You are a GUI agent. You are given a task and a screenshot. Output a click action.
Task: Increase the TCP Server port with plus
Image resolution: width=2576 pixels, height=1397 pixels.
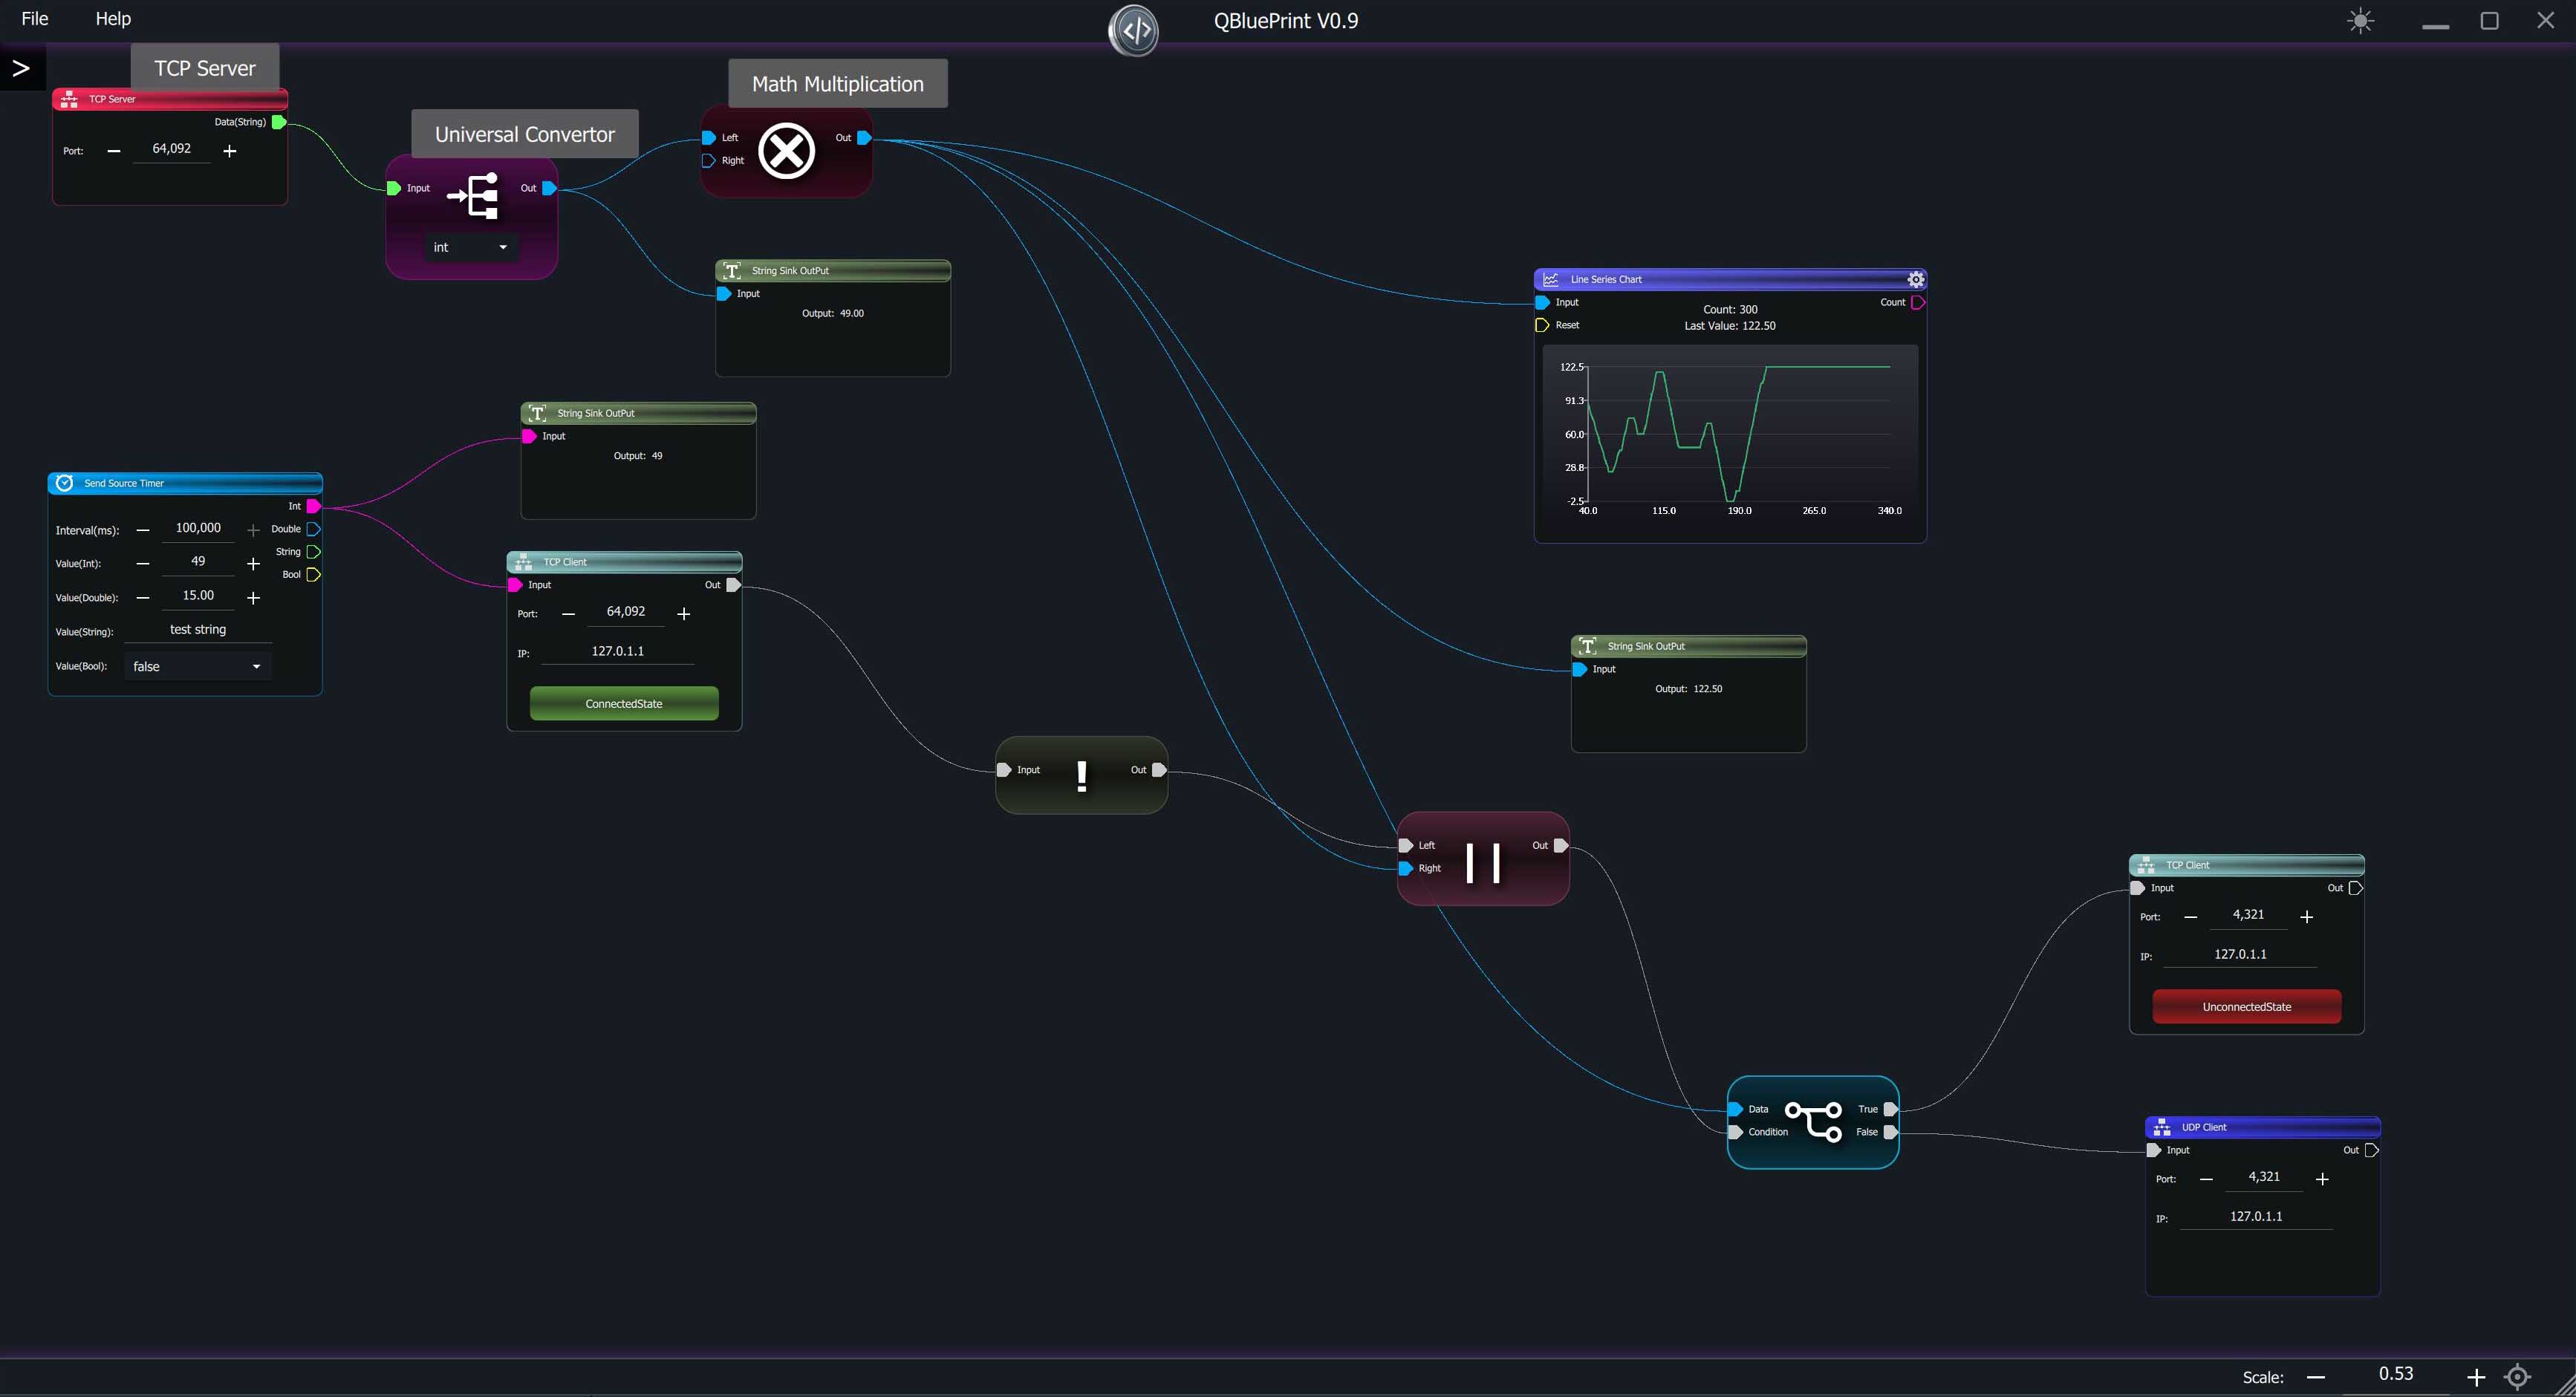point(230,151)
